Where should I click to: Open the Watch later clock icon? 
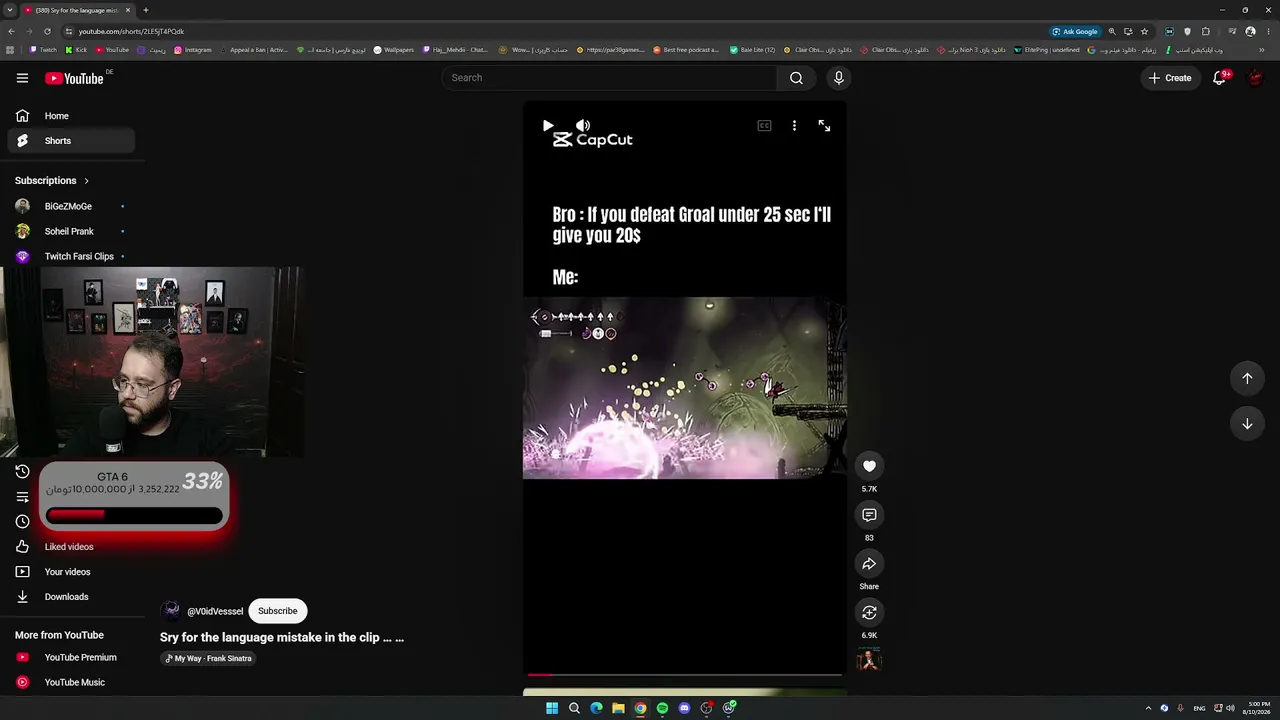22,521
